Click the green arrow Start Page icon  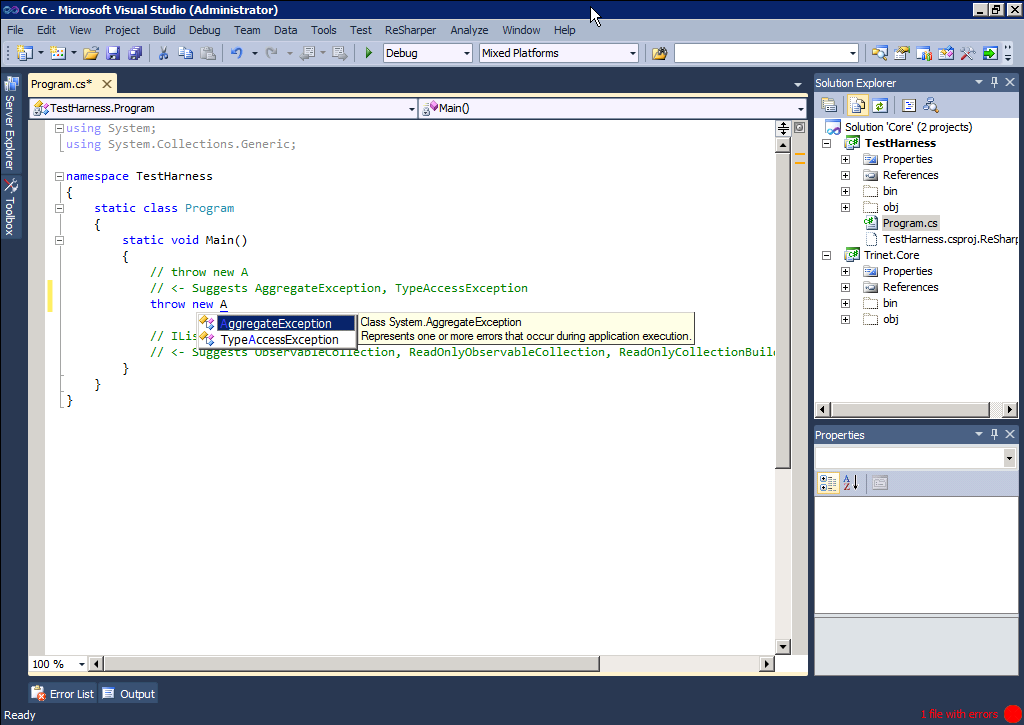[x=990, y=53]
